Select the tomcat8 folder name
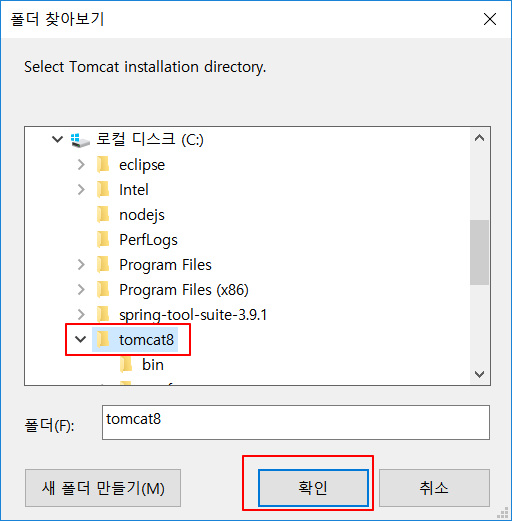The height and width of the screenshot is (521, 512). 147,340
